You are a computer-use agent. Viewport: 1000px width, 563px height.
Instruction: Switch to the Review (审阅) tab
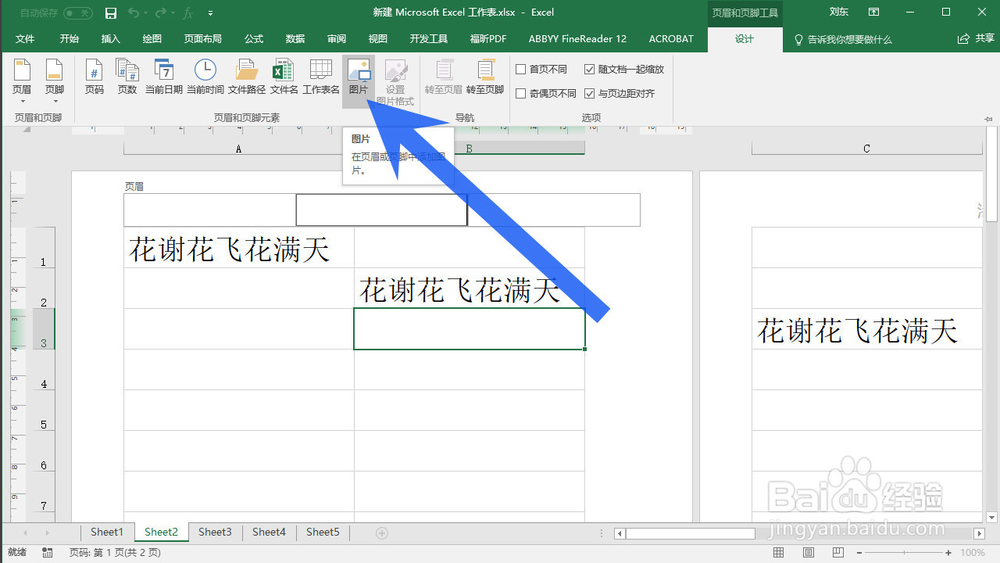point(336,39)
